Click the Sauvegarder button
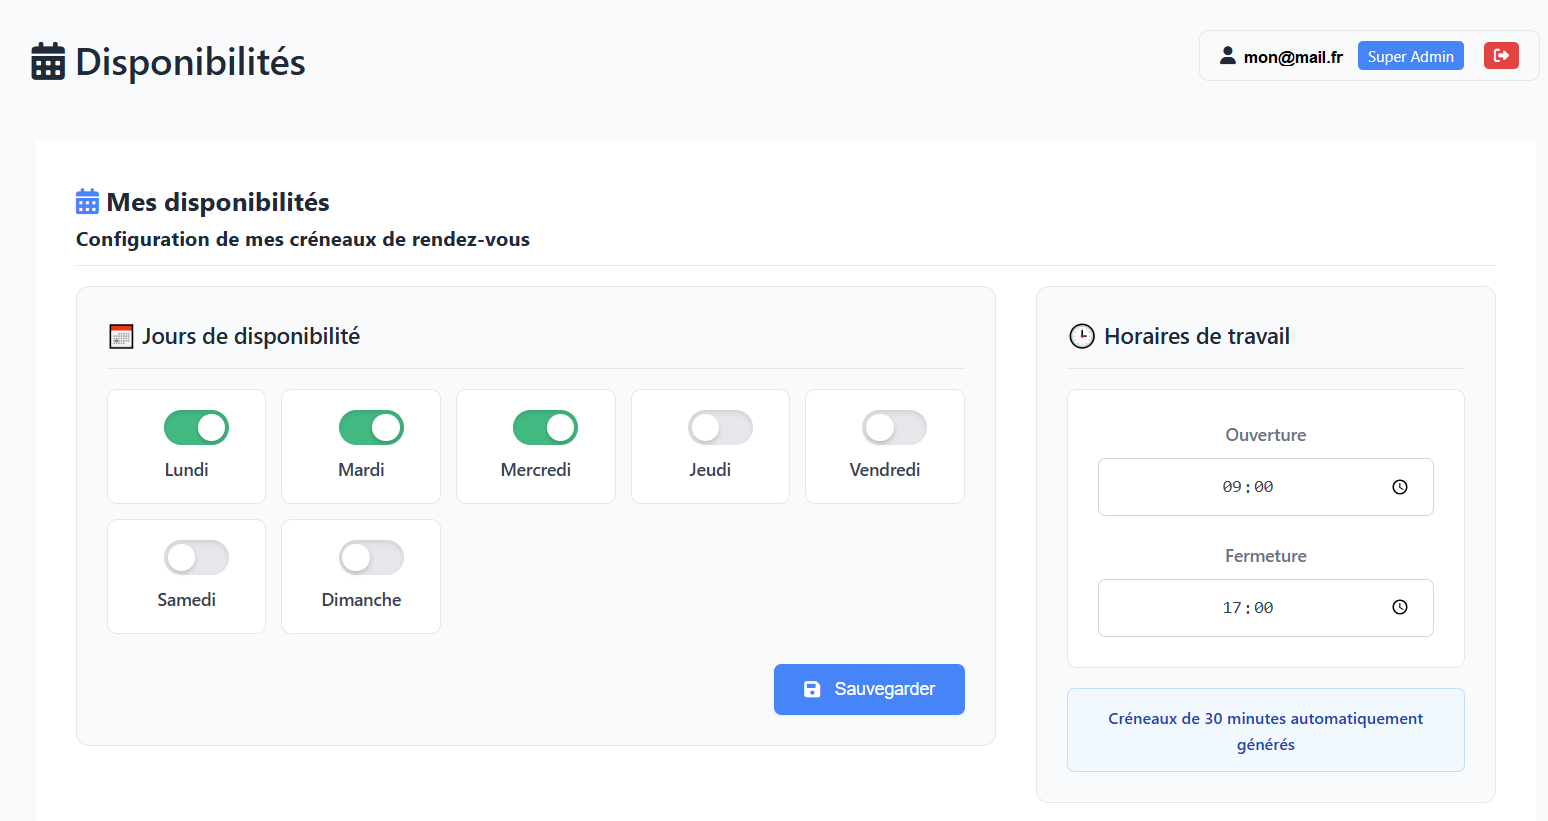The height and width of the screenshot is (821, 1548). pyautogui.click(x=869, y=689)
